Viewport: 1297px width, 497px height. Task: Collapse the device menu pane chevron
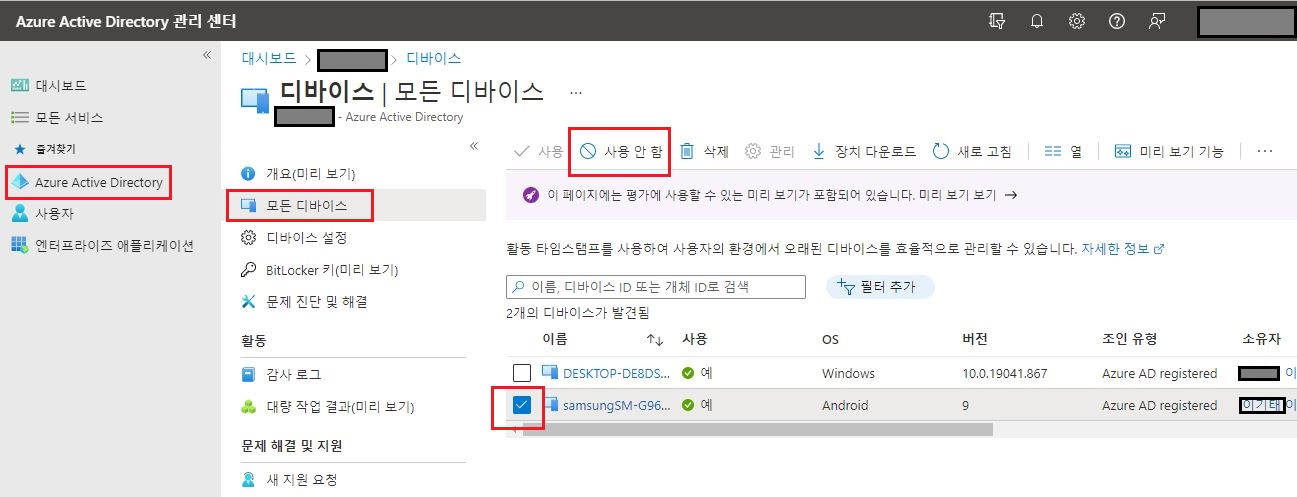click(474, 146)
